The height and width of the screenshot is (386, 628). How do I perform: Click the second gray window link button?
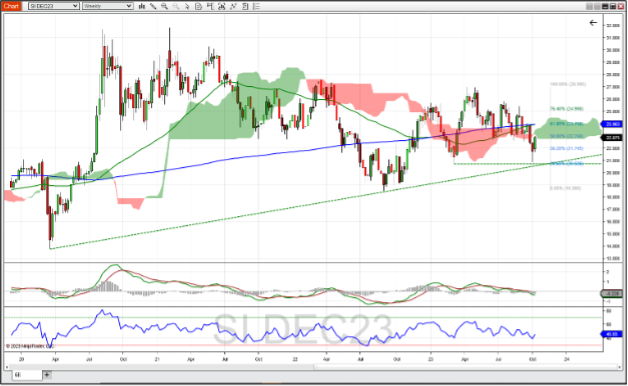(597, 6)
